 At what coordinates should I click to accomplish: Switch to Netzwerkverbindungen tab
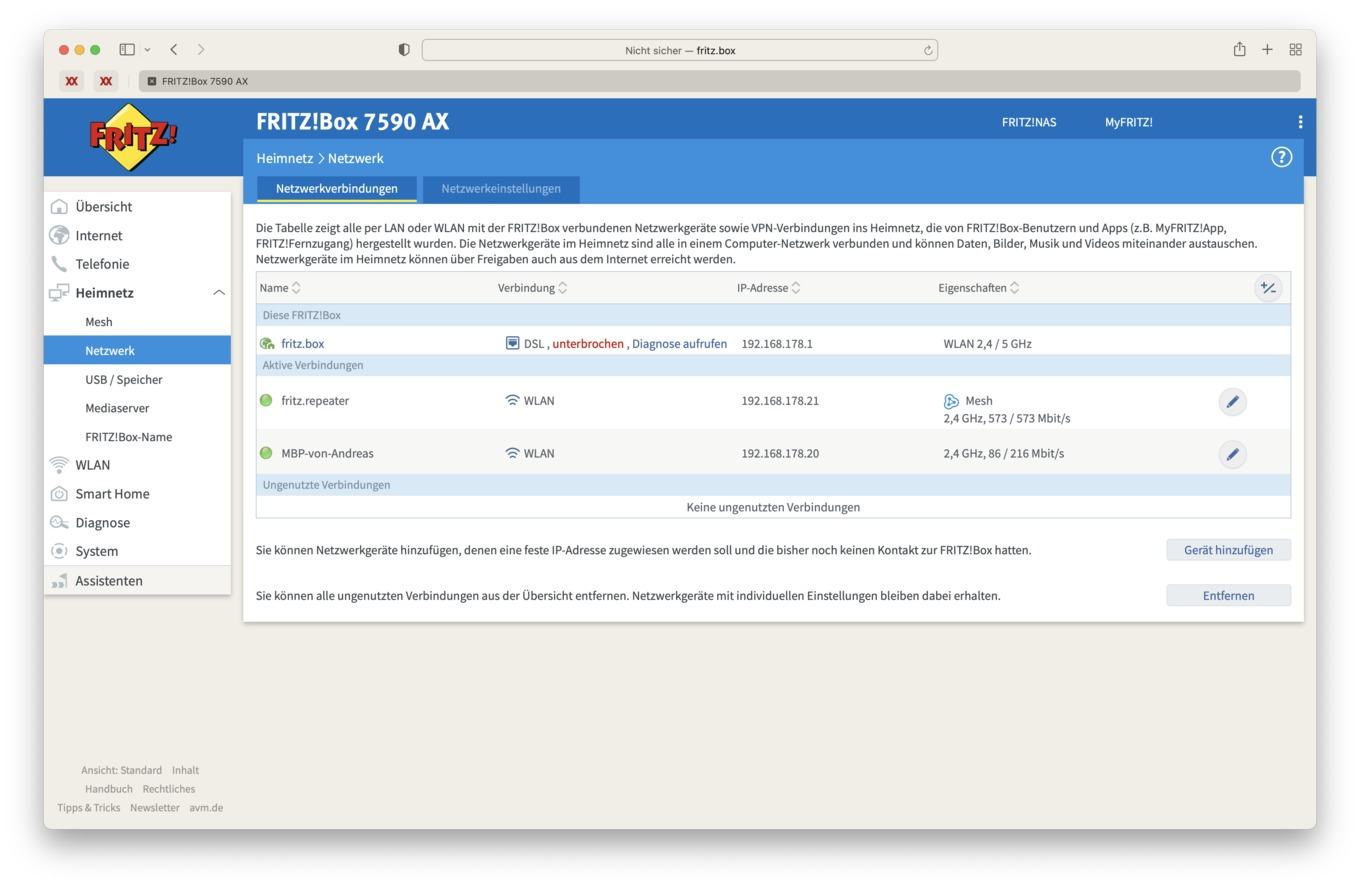(337, 189)
